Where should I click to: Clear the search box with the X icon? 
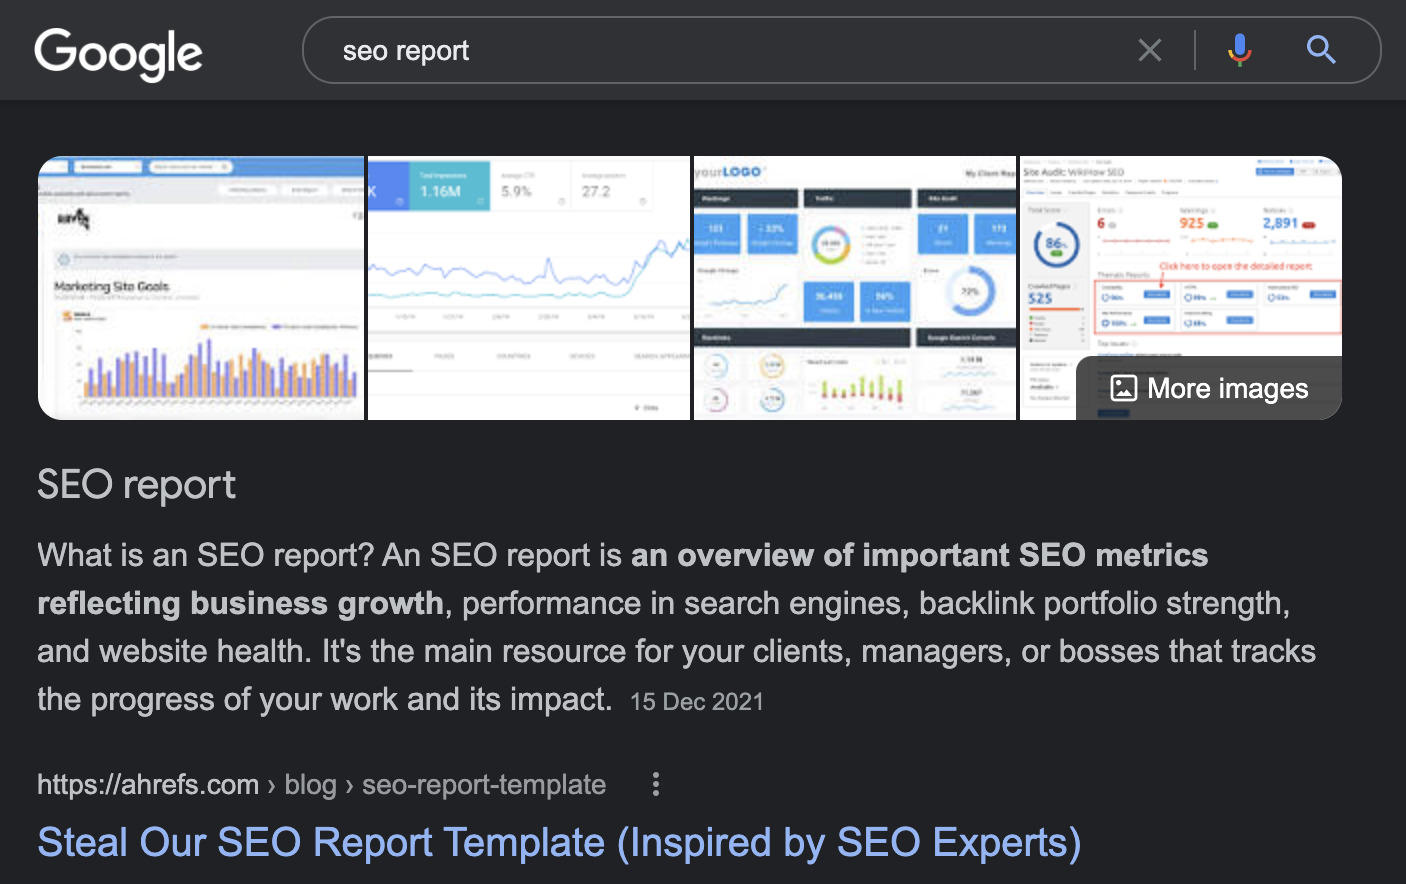1150,50
